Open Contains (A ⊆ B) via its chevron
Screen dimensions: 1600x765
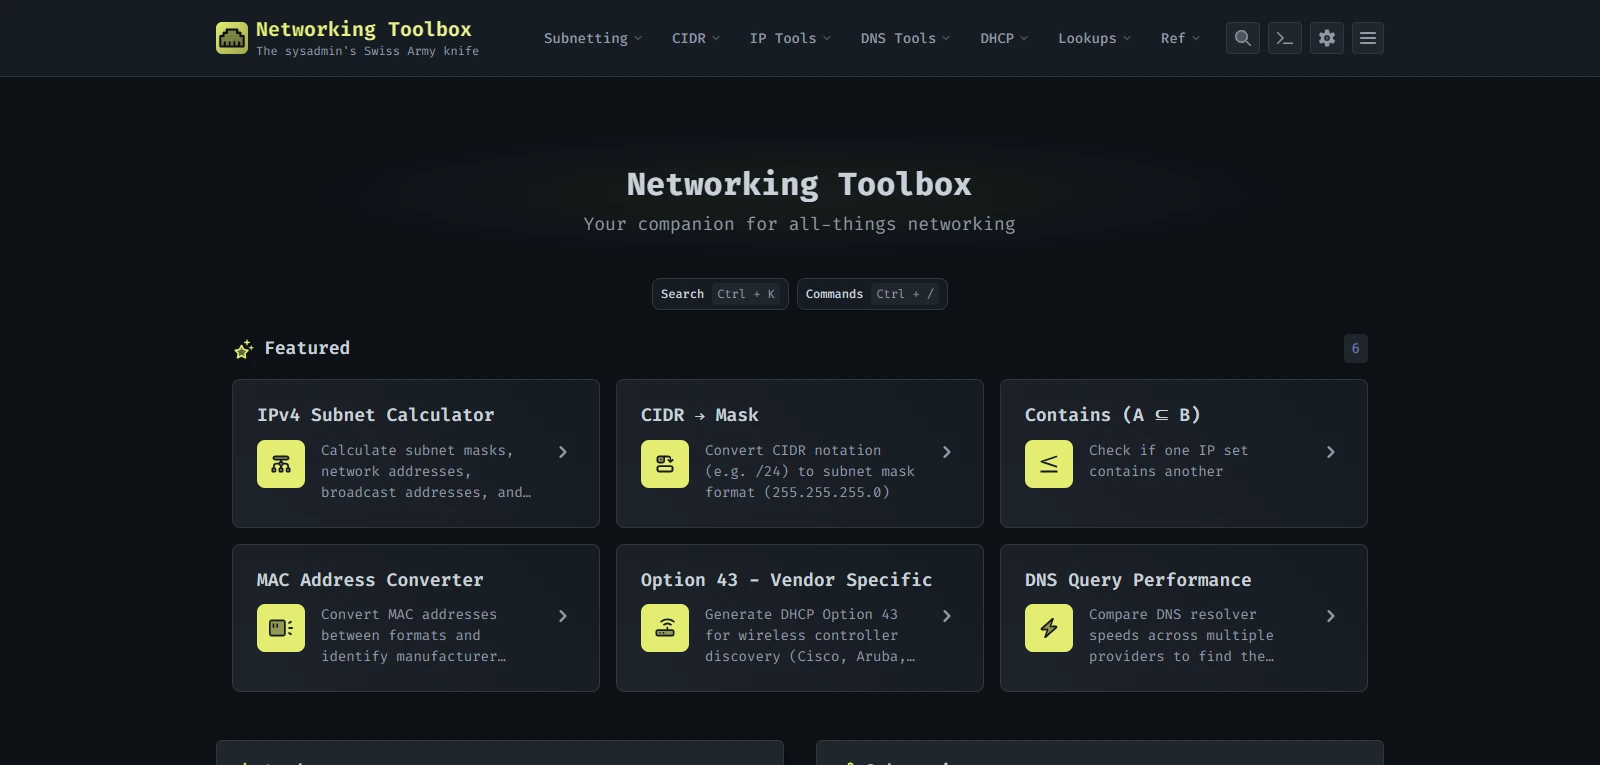pyautogui.click(x=1331, y=452)
